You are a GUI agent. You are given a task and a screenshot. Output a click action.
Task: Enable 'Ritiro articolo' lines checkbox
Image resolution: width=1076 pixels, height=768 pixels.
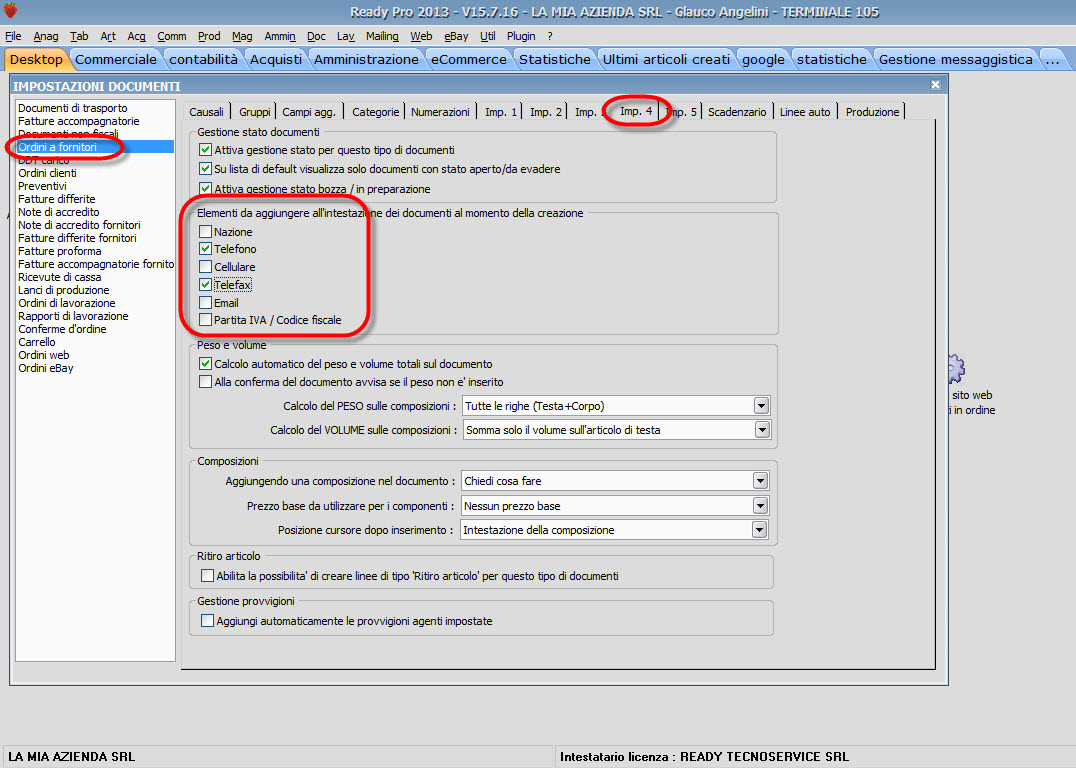click(x=207, y=576)
